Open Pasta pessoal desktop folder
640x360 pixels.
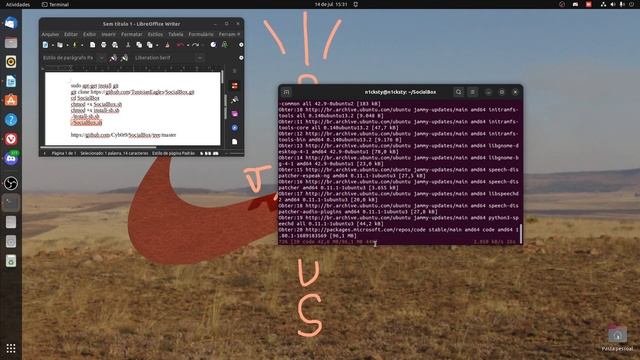point(617,338)
